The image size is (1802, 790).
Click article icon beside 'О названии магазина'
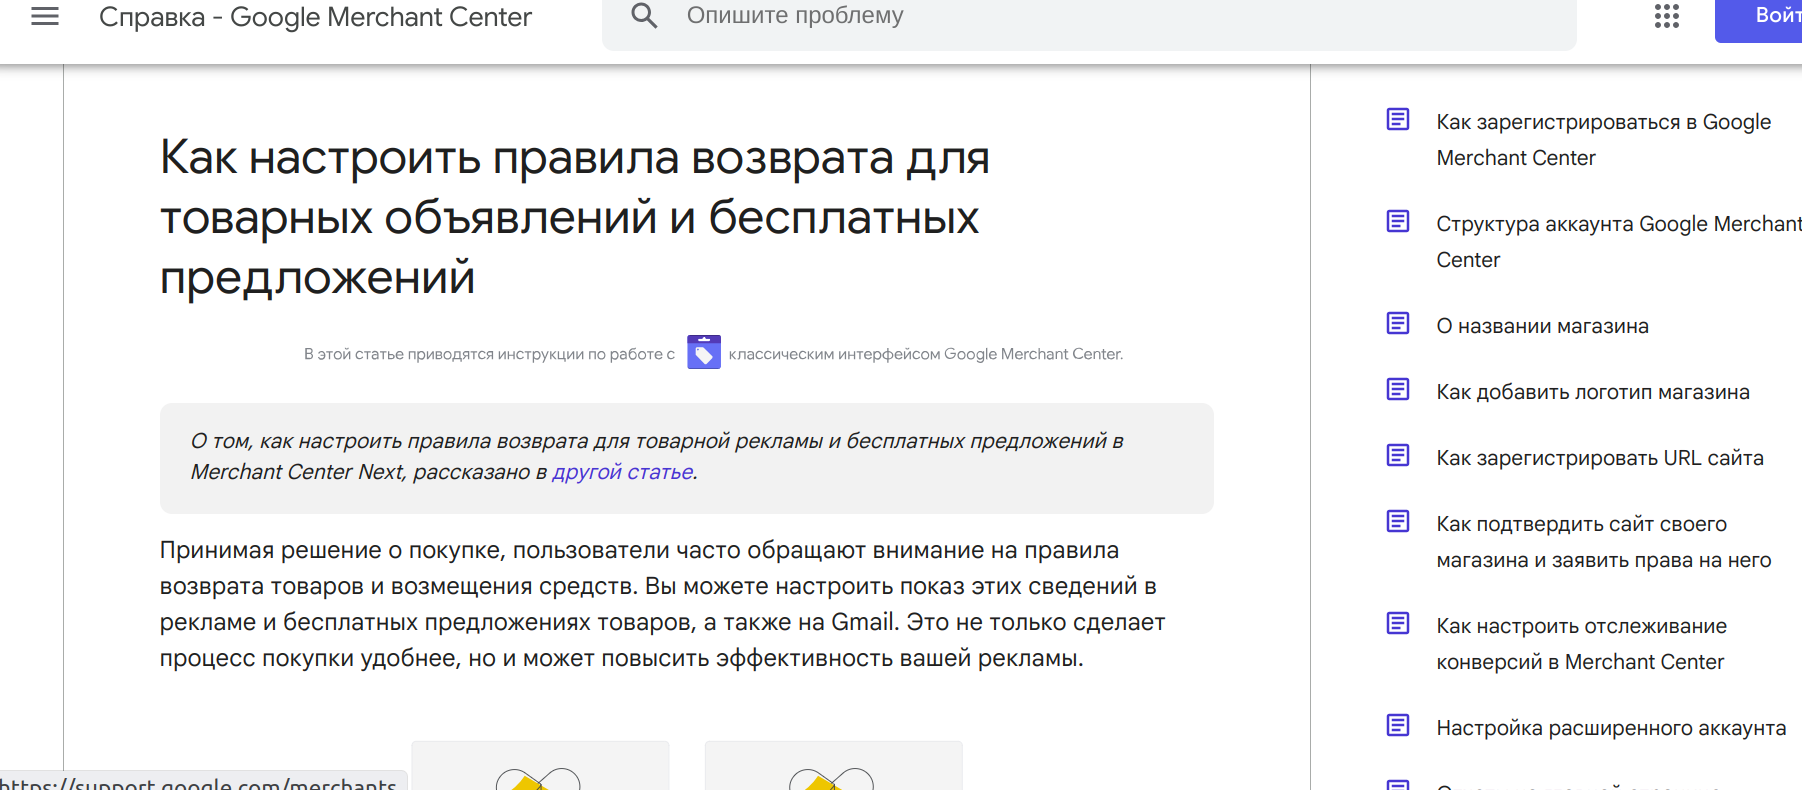pos(1398,324)
